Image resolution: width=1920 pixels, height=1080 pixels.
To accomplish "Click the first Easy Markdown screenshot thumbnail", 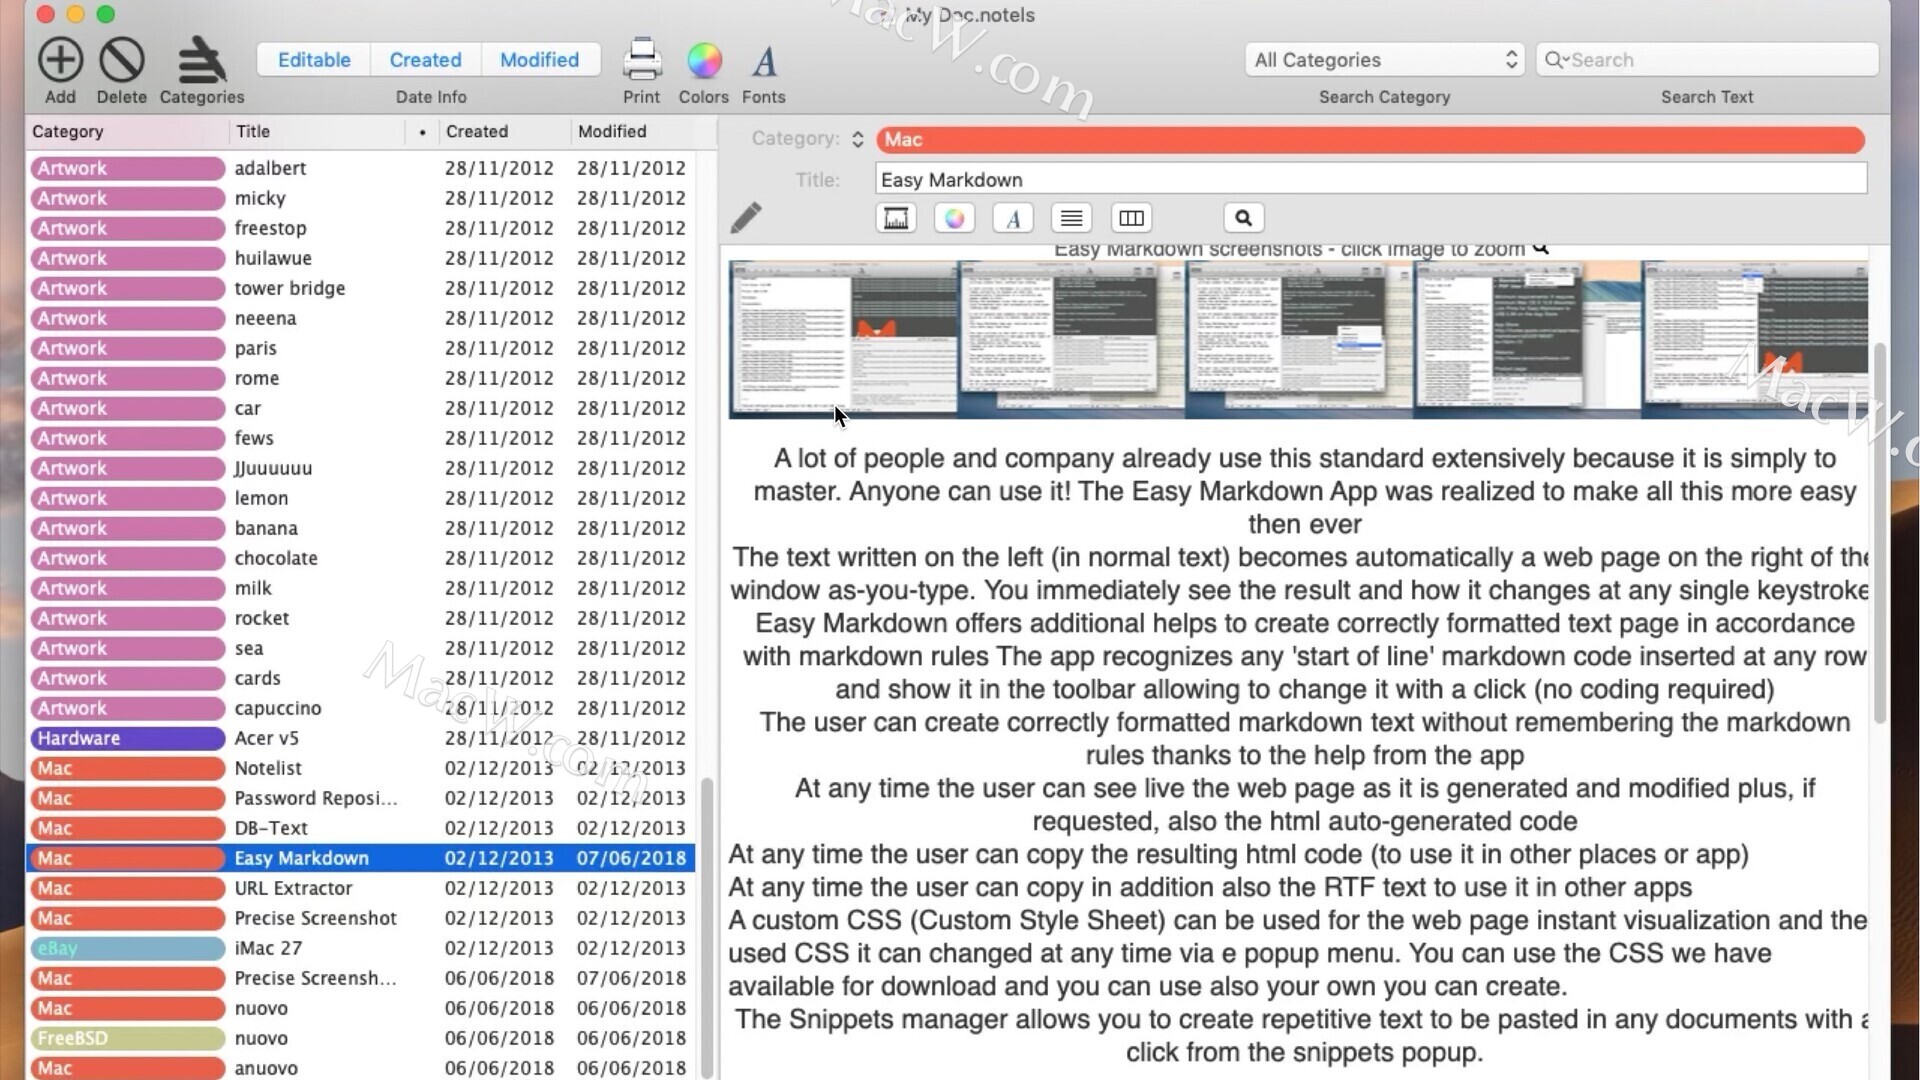I will coord(843,339).
